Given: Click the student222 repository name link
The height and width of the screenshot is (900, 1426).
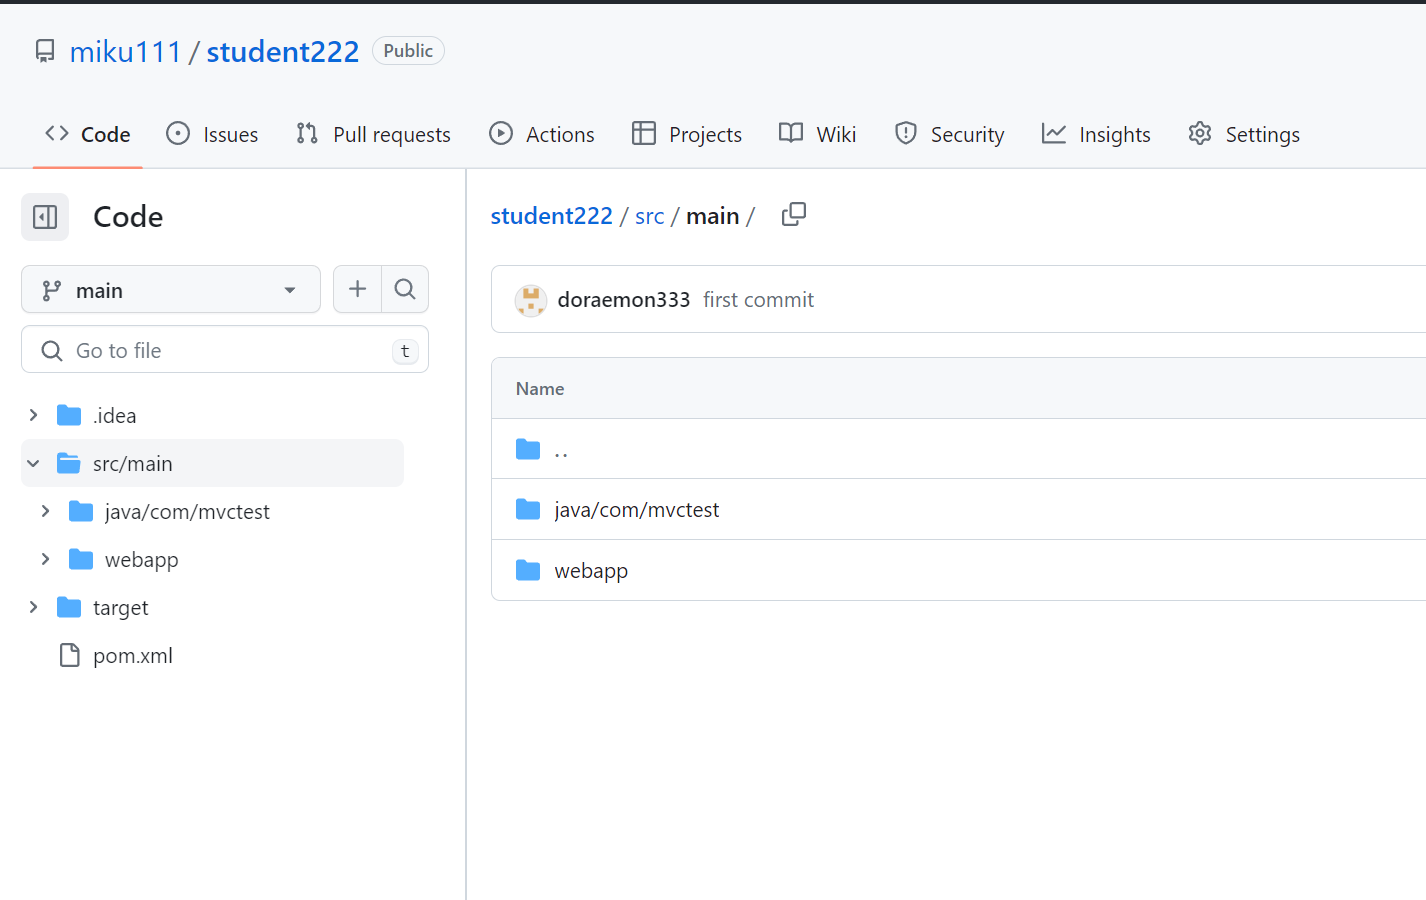Looking at the screenshot, I should tap(283, 51).
